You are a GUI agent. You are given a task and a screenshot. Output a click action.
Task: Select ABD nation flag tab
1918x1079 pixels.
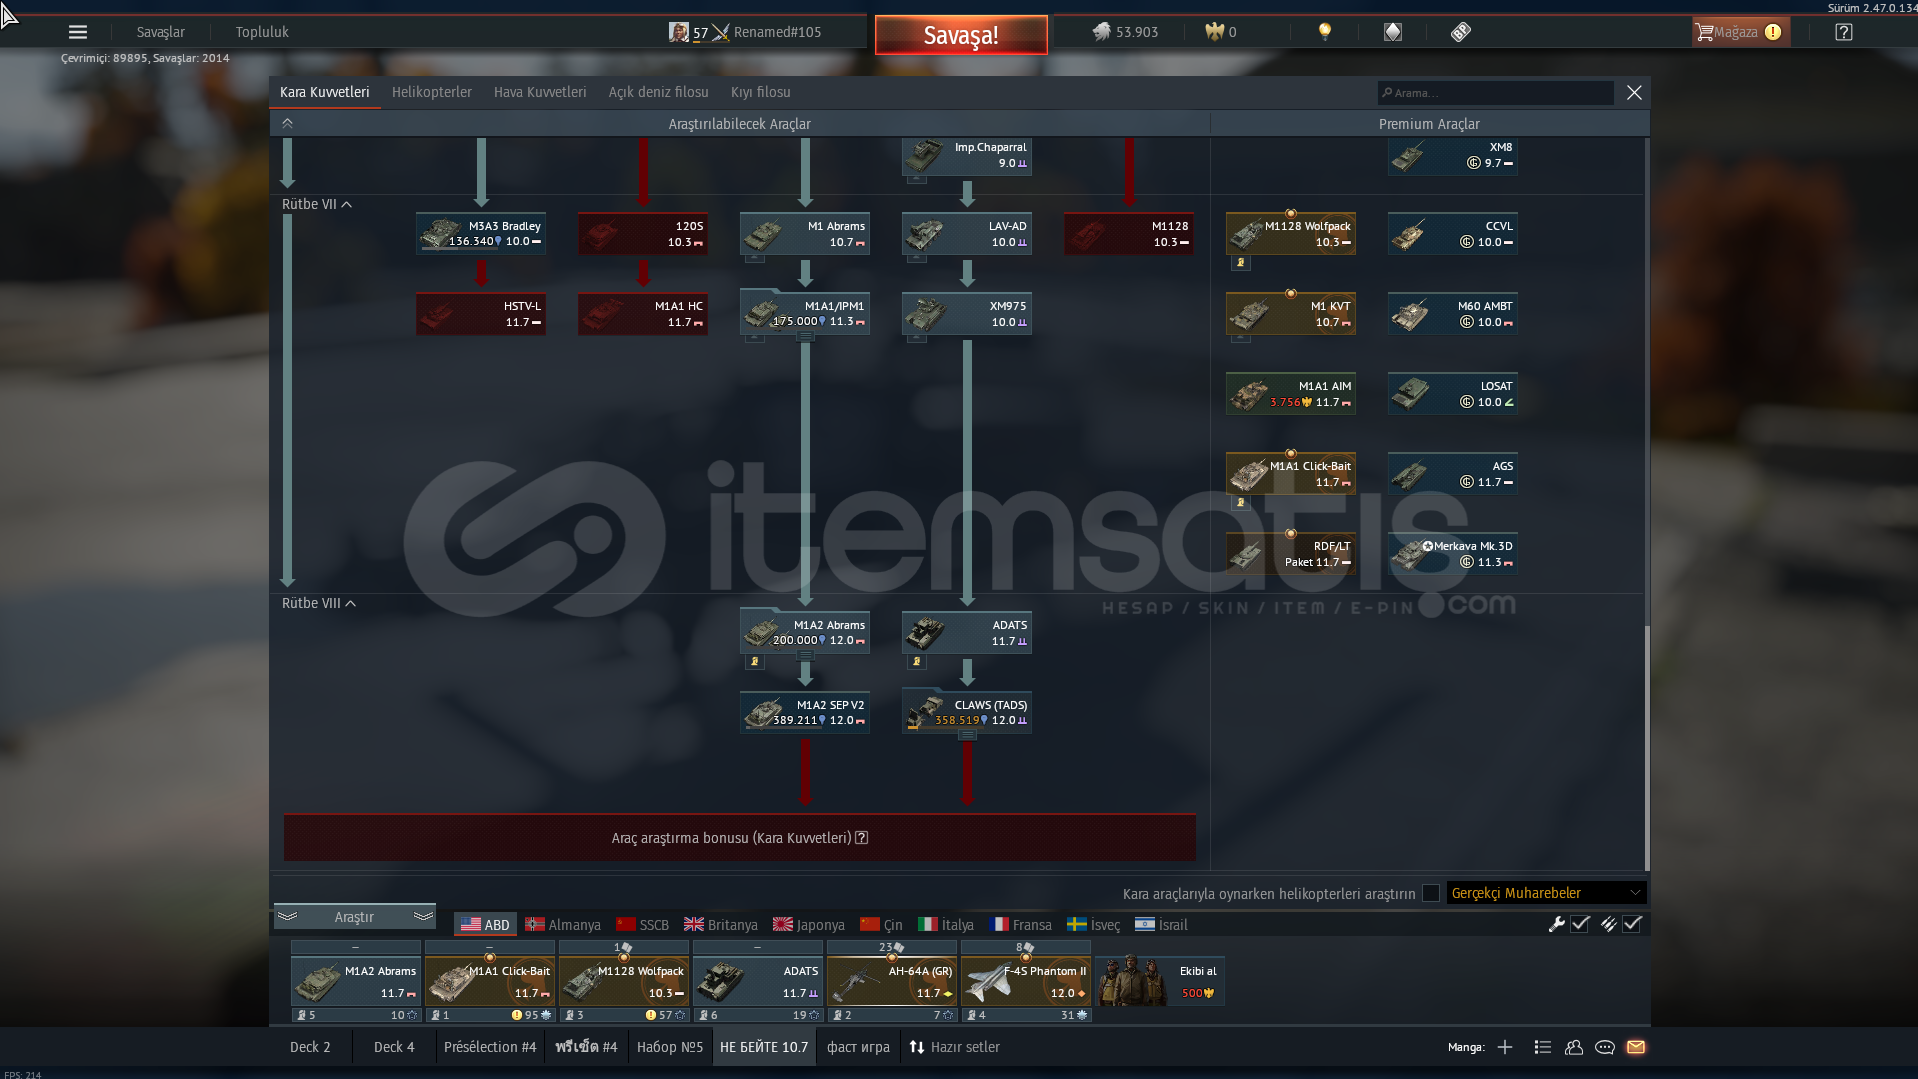click(x=485, y=925)
